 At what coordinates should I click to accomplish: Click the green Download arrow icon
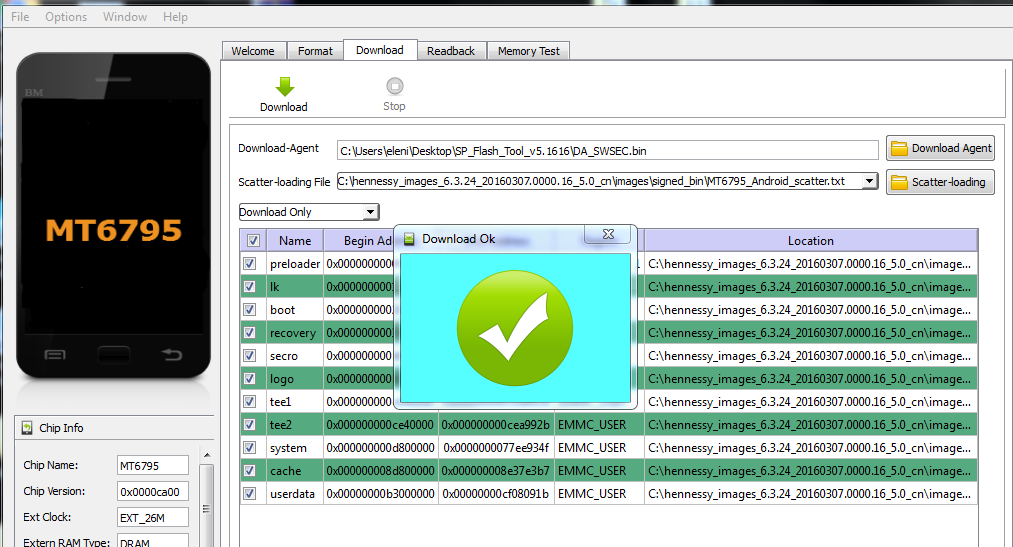(x=284, y=87)
